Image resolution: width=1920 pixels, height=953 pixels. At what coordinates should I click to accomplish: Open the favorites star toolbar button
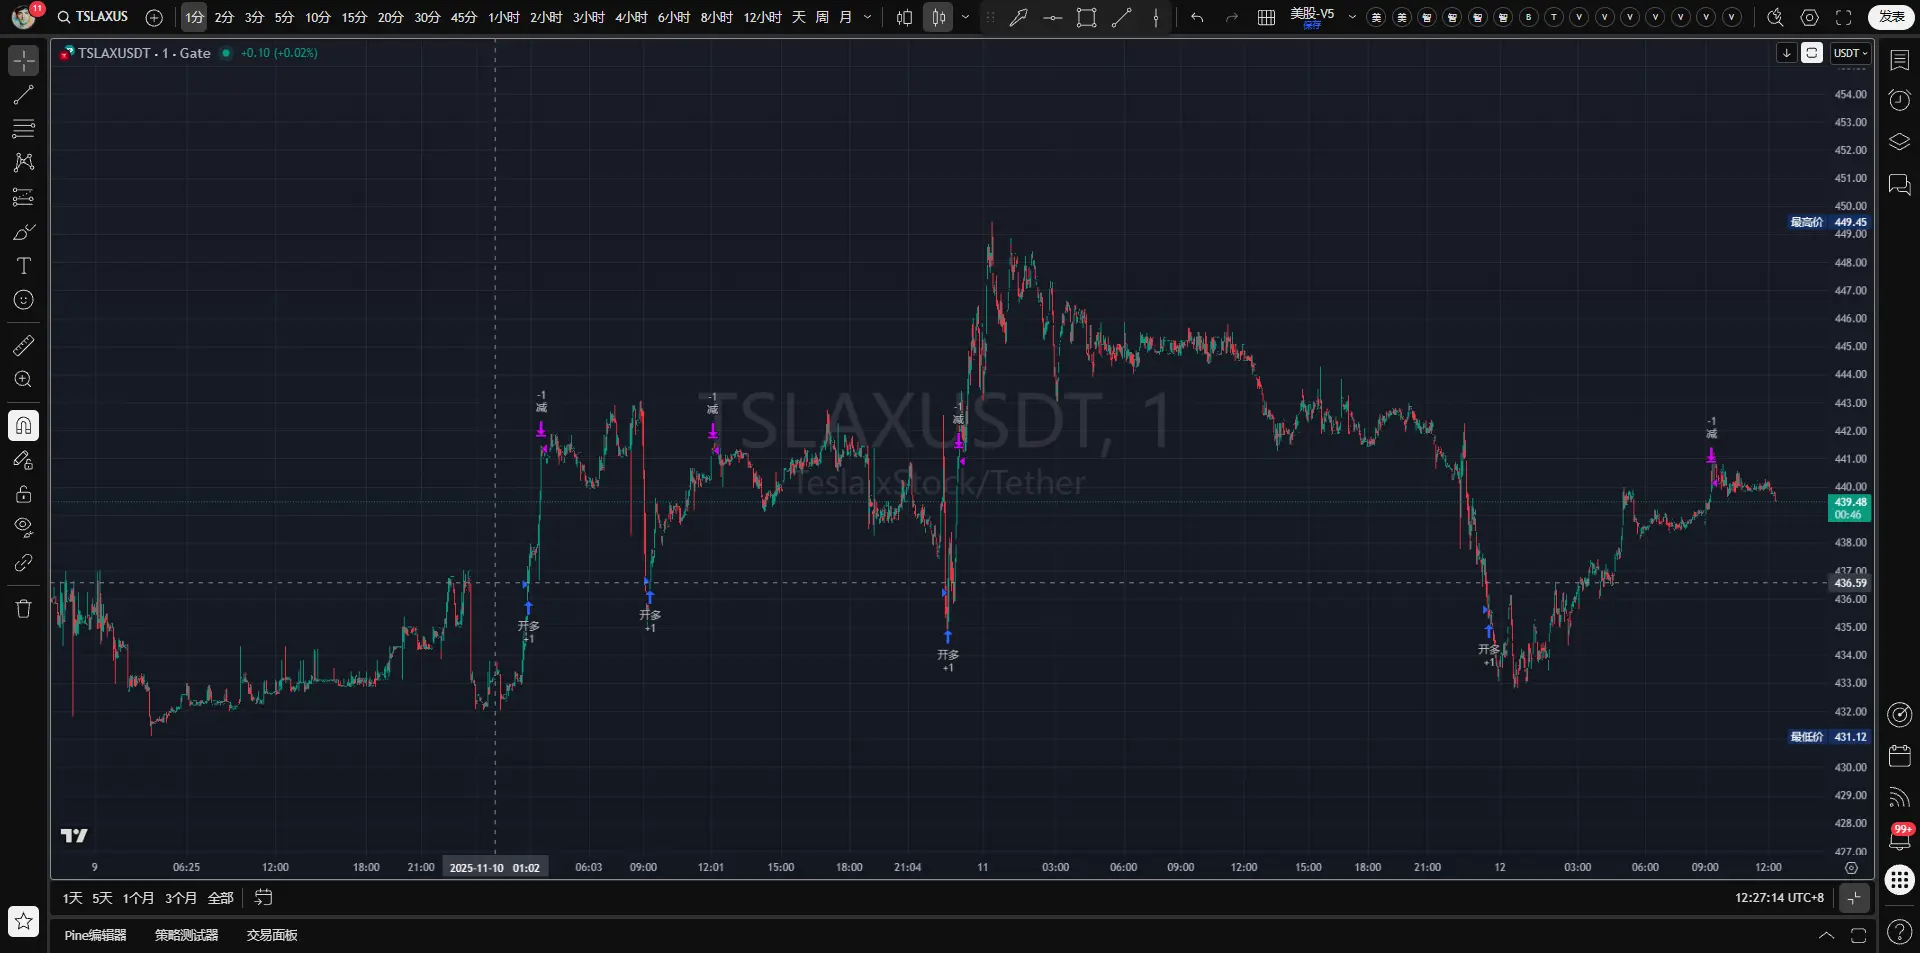tap(24, 921)
